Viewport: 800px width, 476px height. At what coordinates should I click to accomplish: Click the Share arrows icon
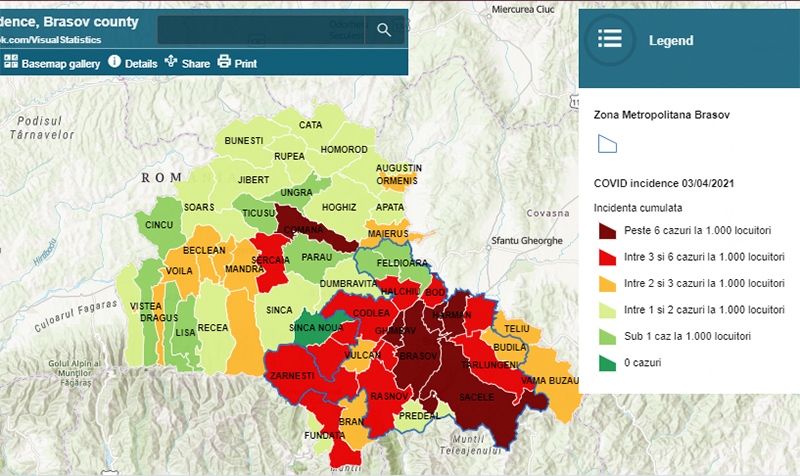(171, 62)
